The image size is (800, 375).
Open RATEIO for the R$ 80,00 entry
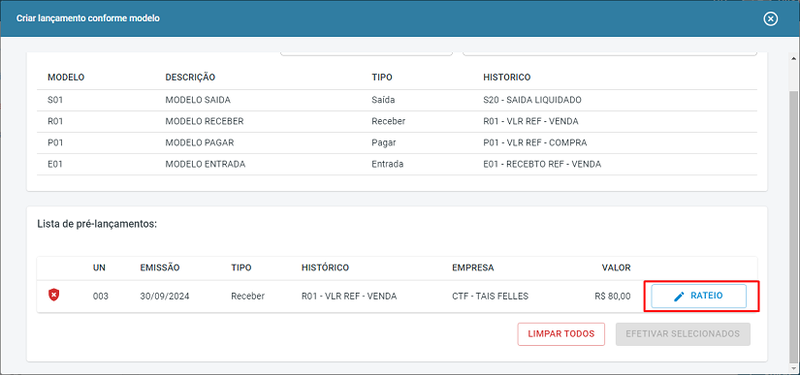(698, 296)
